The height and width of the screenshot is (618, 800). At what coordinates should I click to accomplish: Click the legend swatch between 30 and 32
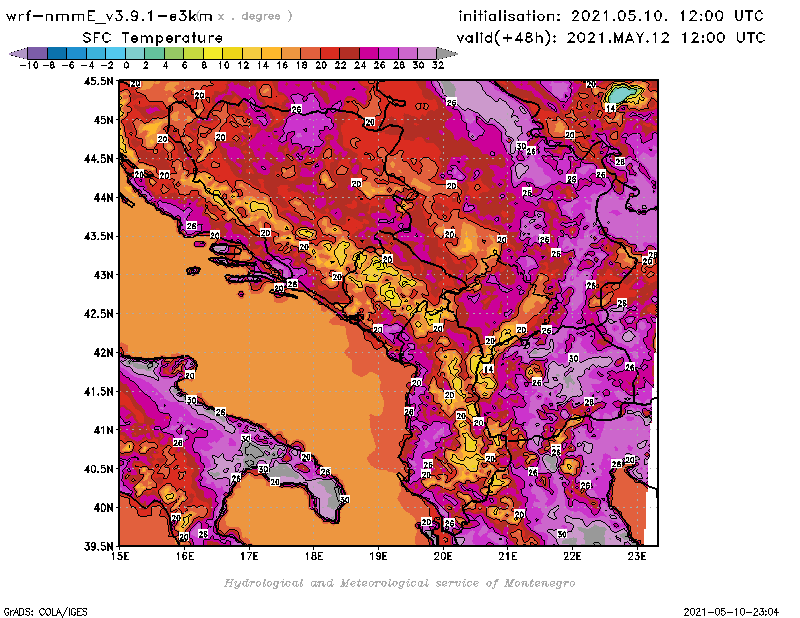(427, 53)
